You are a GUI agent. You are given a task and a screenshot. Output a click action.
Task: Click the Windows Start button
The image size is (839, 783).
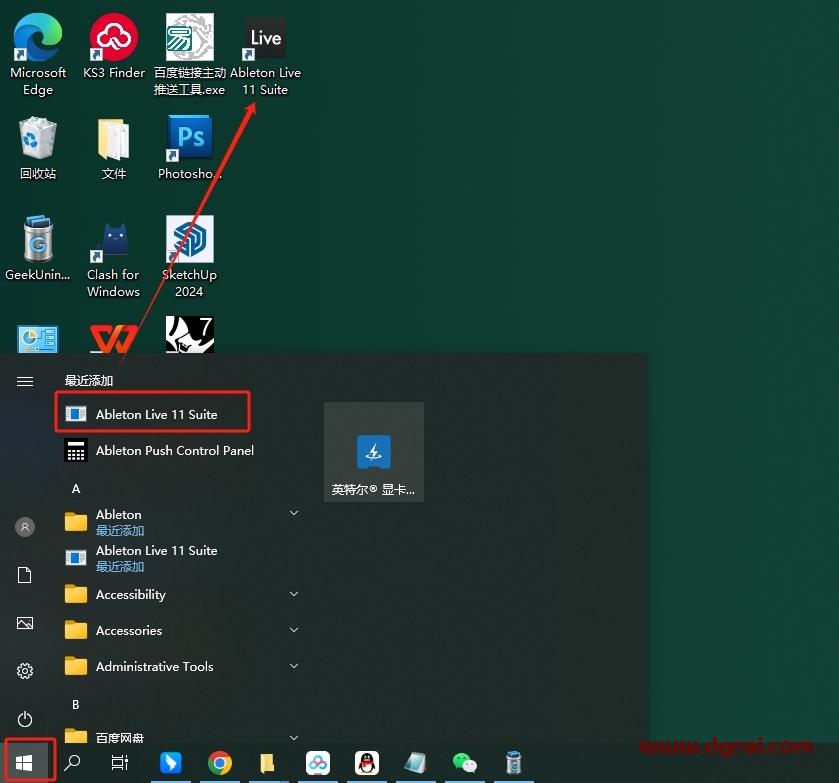pos(24,762)
